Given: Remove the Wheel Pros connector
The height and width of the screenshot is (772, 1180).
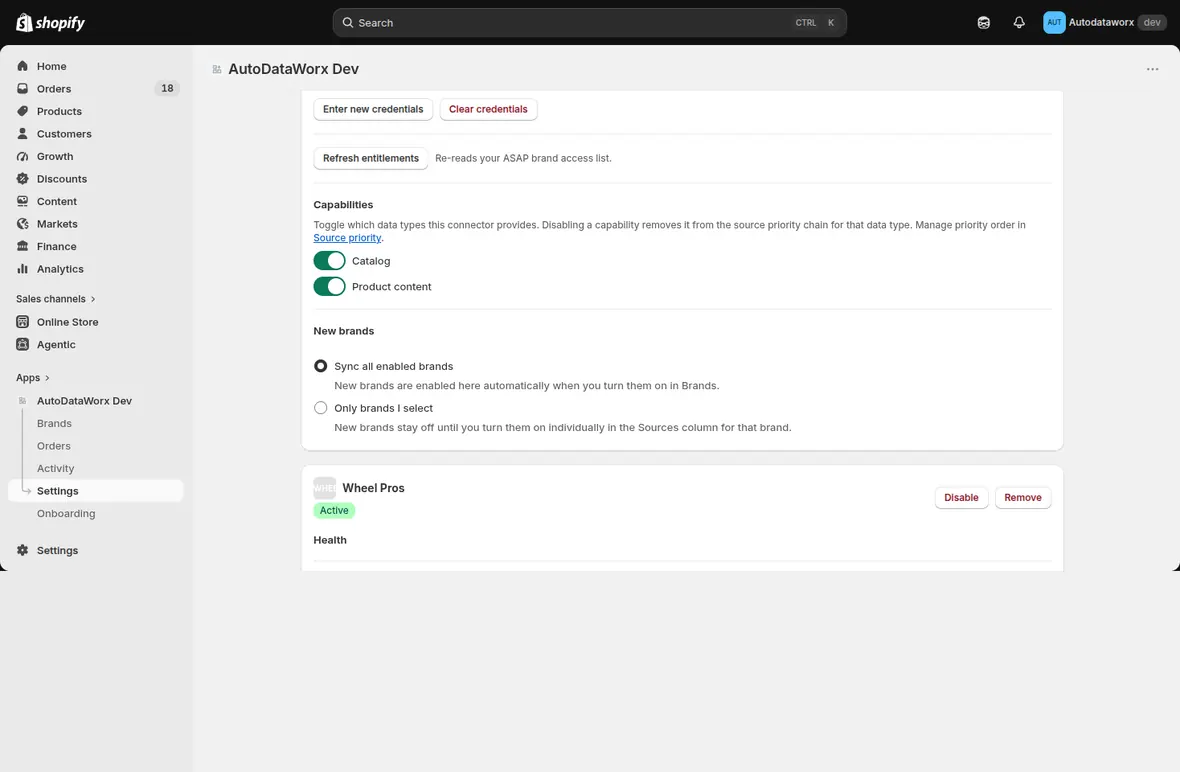Looking at the screenshot, I should point(1023,498).
